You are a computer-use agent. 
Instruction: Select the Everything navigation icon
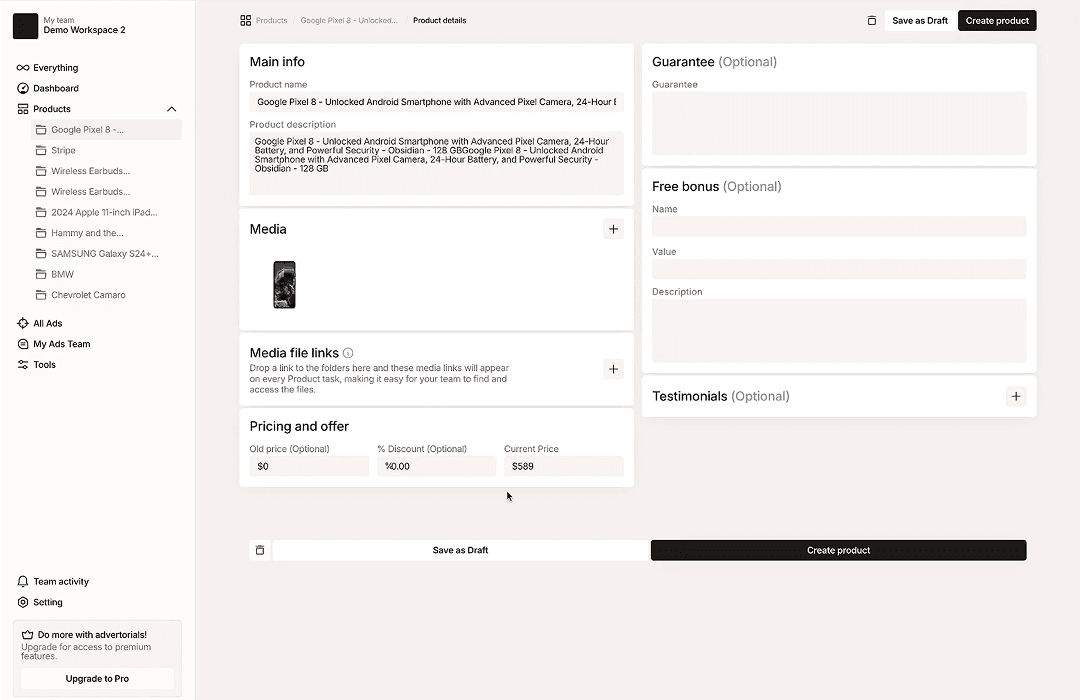[x=25, y=67]
